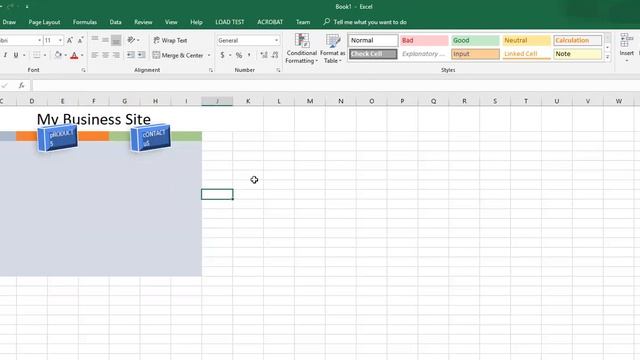The height and width of the screenshot is (360, 640).
Task: Decrease font size with the shrink font icon
Action: tap(80, 40)
